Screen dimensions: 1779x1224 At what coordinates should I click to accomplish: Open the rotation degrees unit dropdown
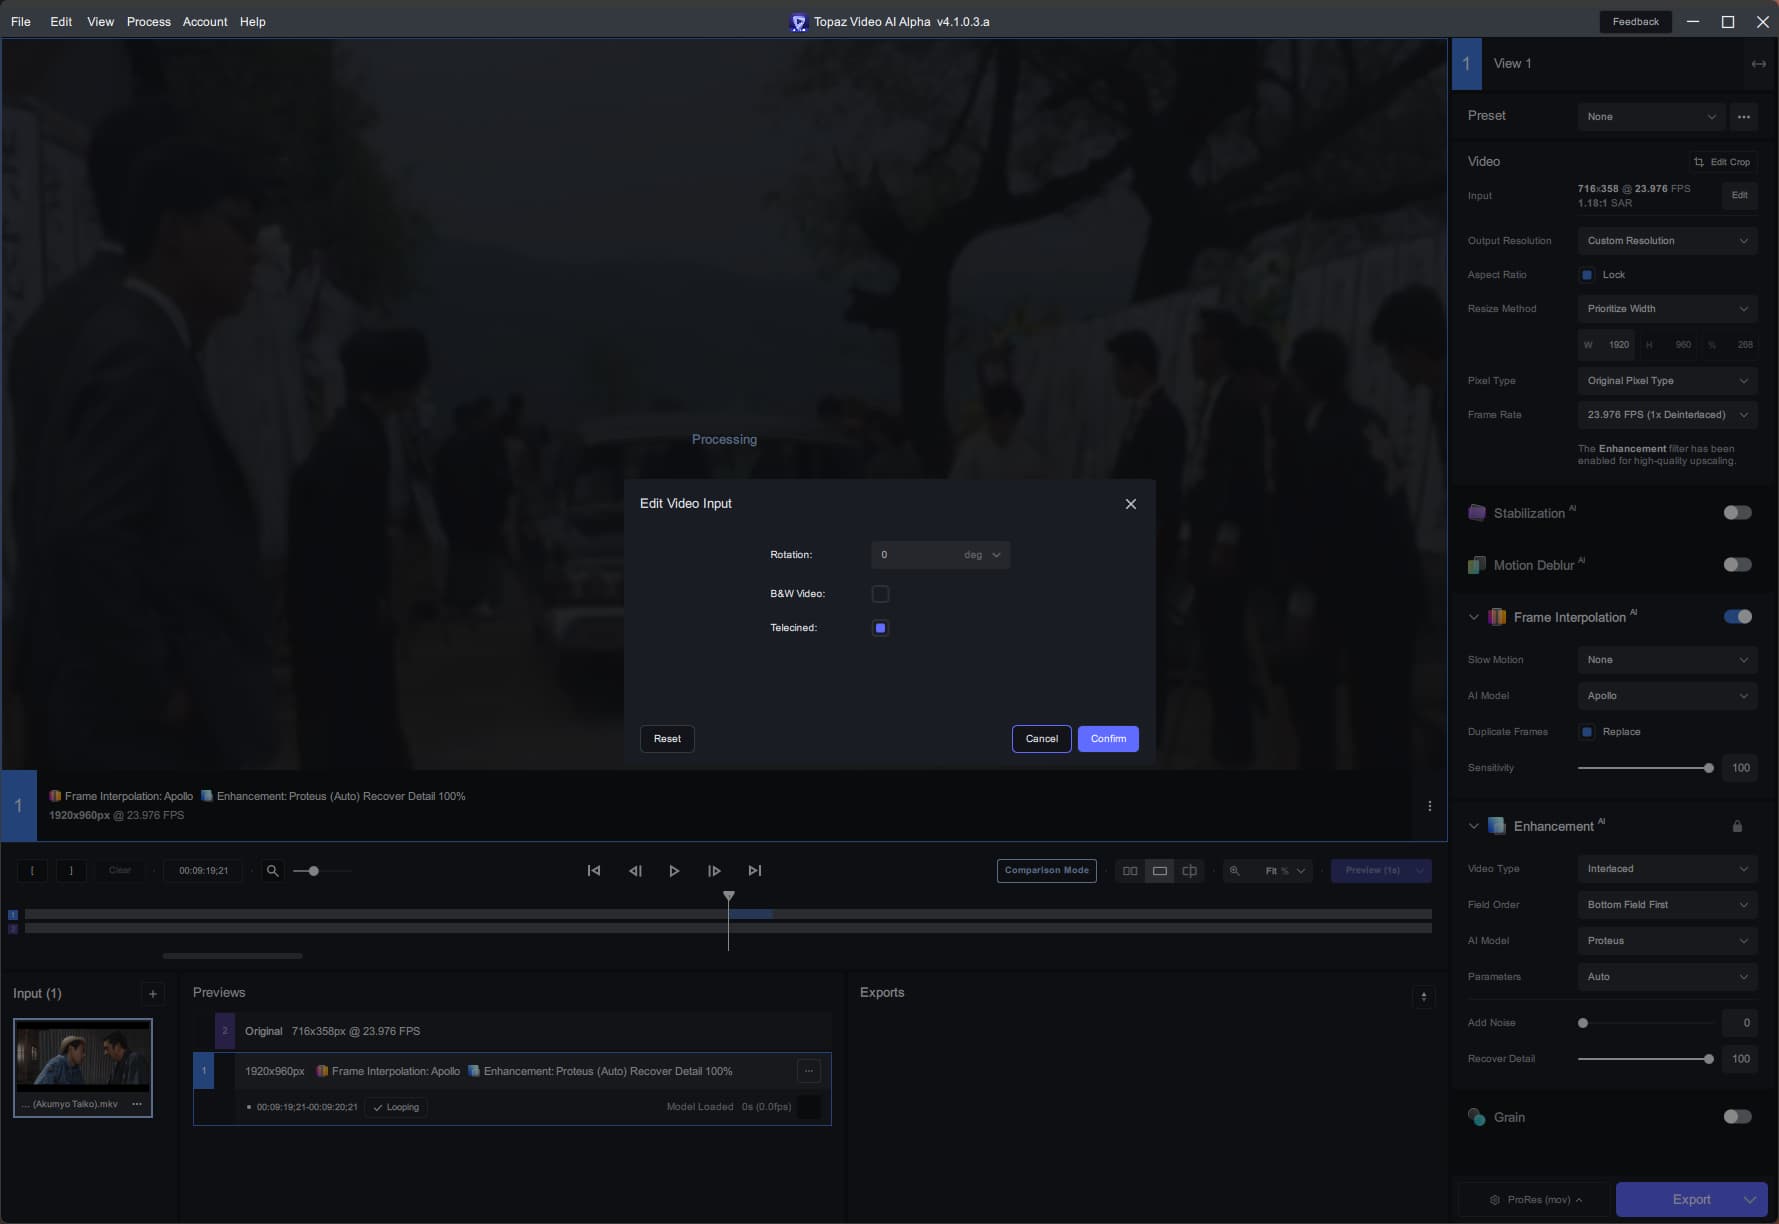985,554
